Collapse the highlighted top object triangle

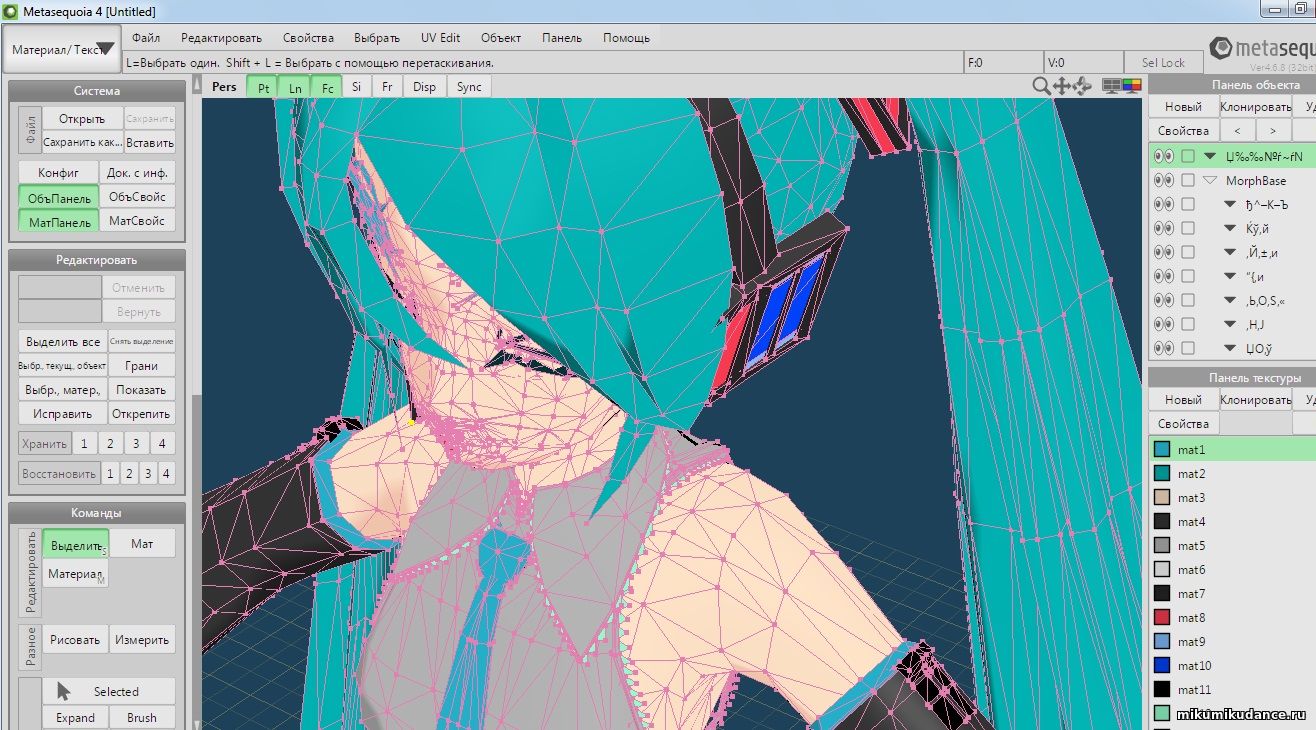point(1209,157)
